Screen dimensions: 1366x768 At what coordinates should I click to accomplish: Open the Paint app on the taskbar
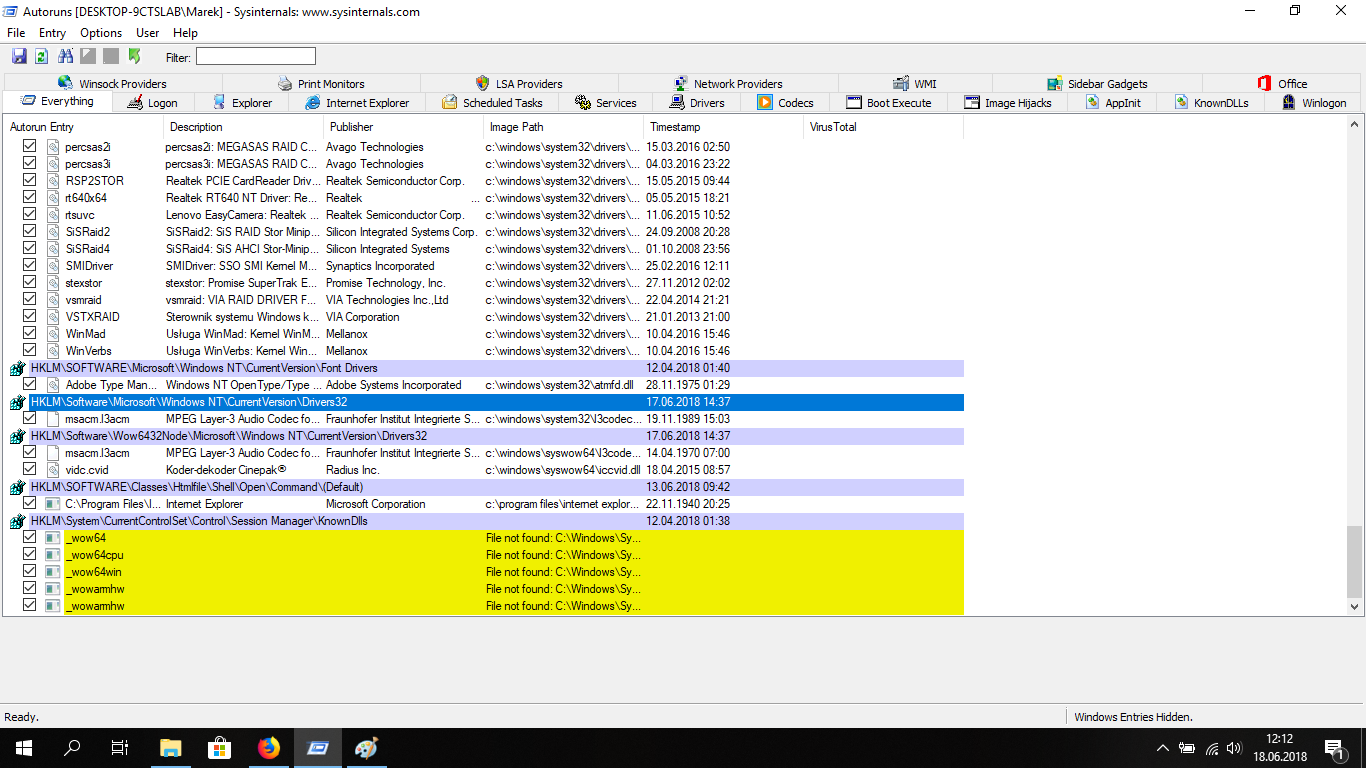[x=367, y=748]
